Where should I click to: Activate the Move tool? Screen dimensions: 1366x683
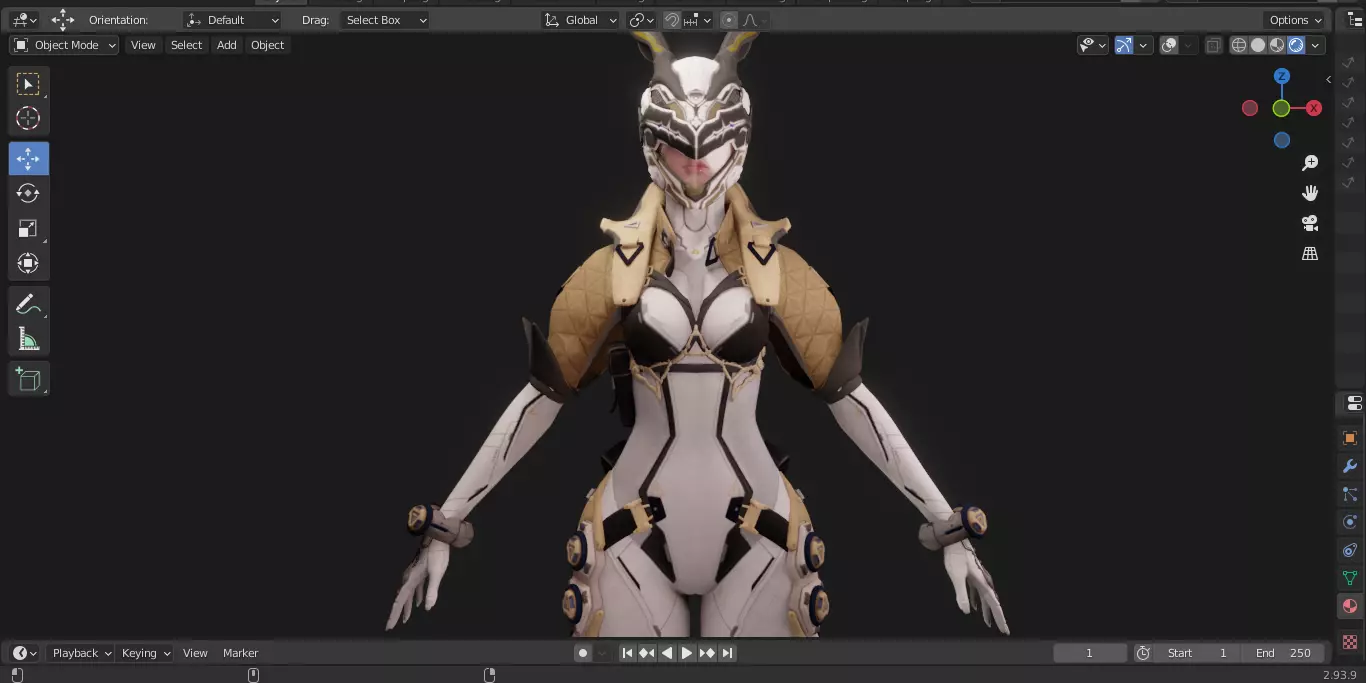[x=28, y=159]
